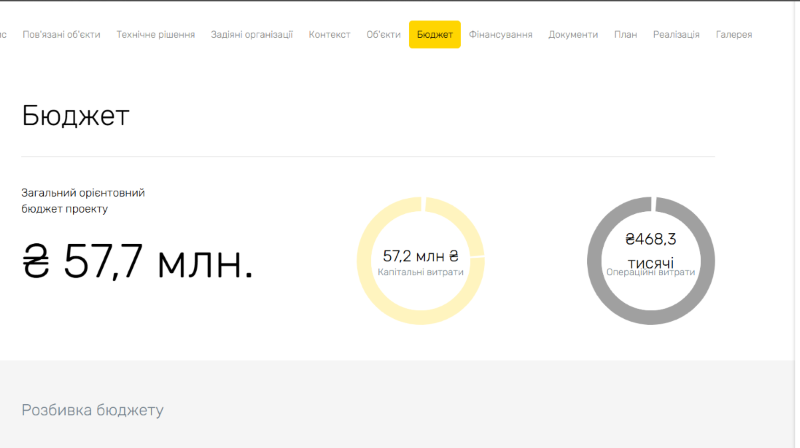This screenshot has height=448, width=800.
Task: Select the Задіяні організації tab
Action: tap(251, 34)
